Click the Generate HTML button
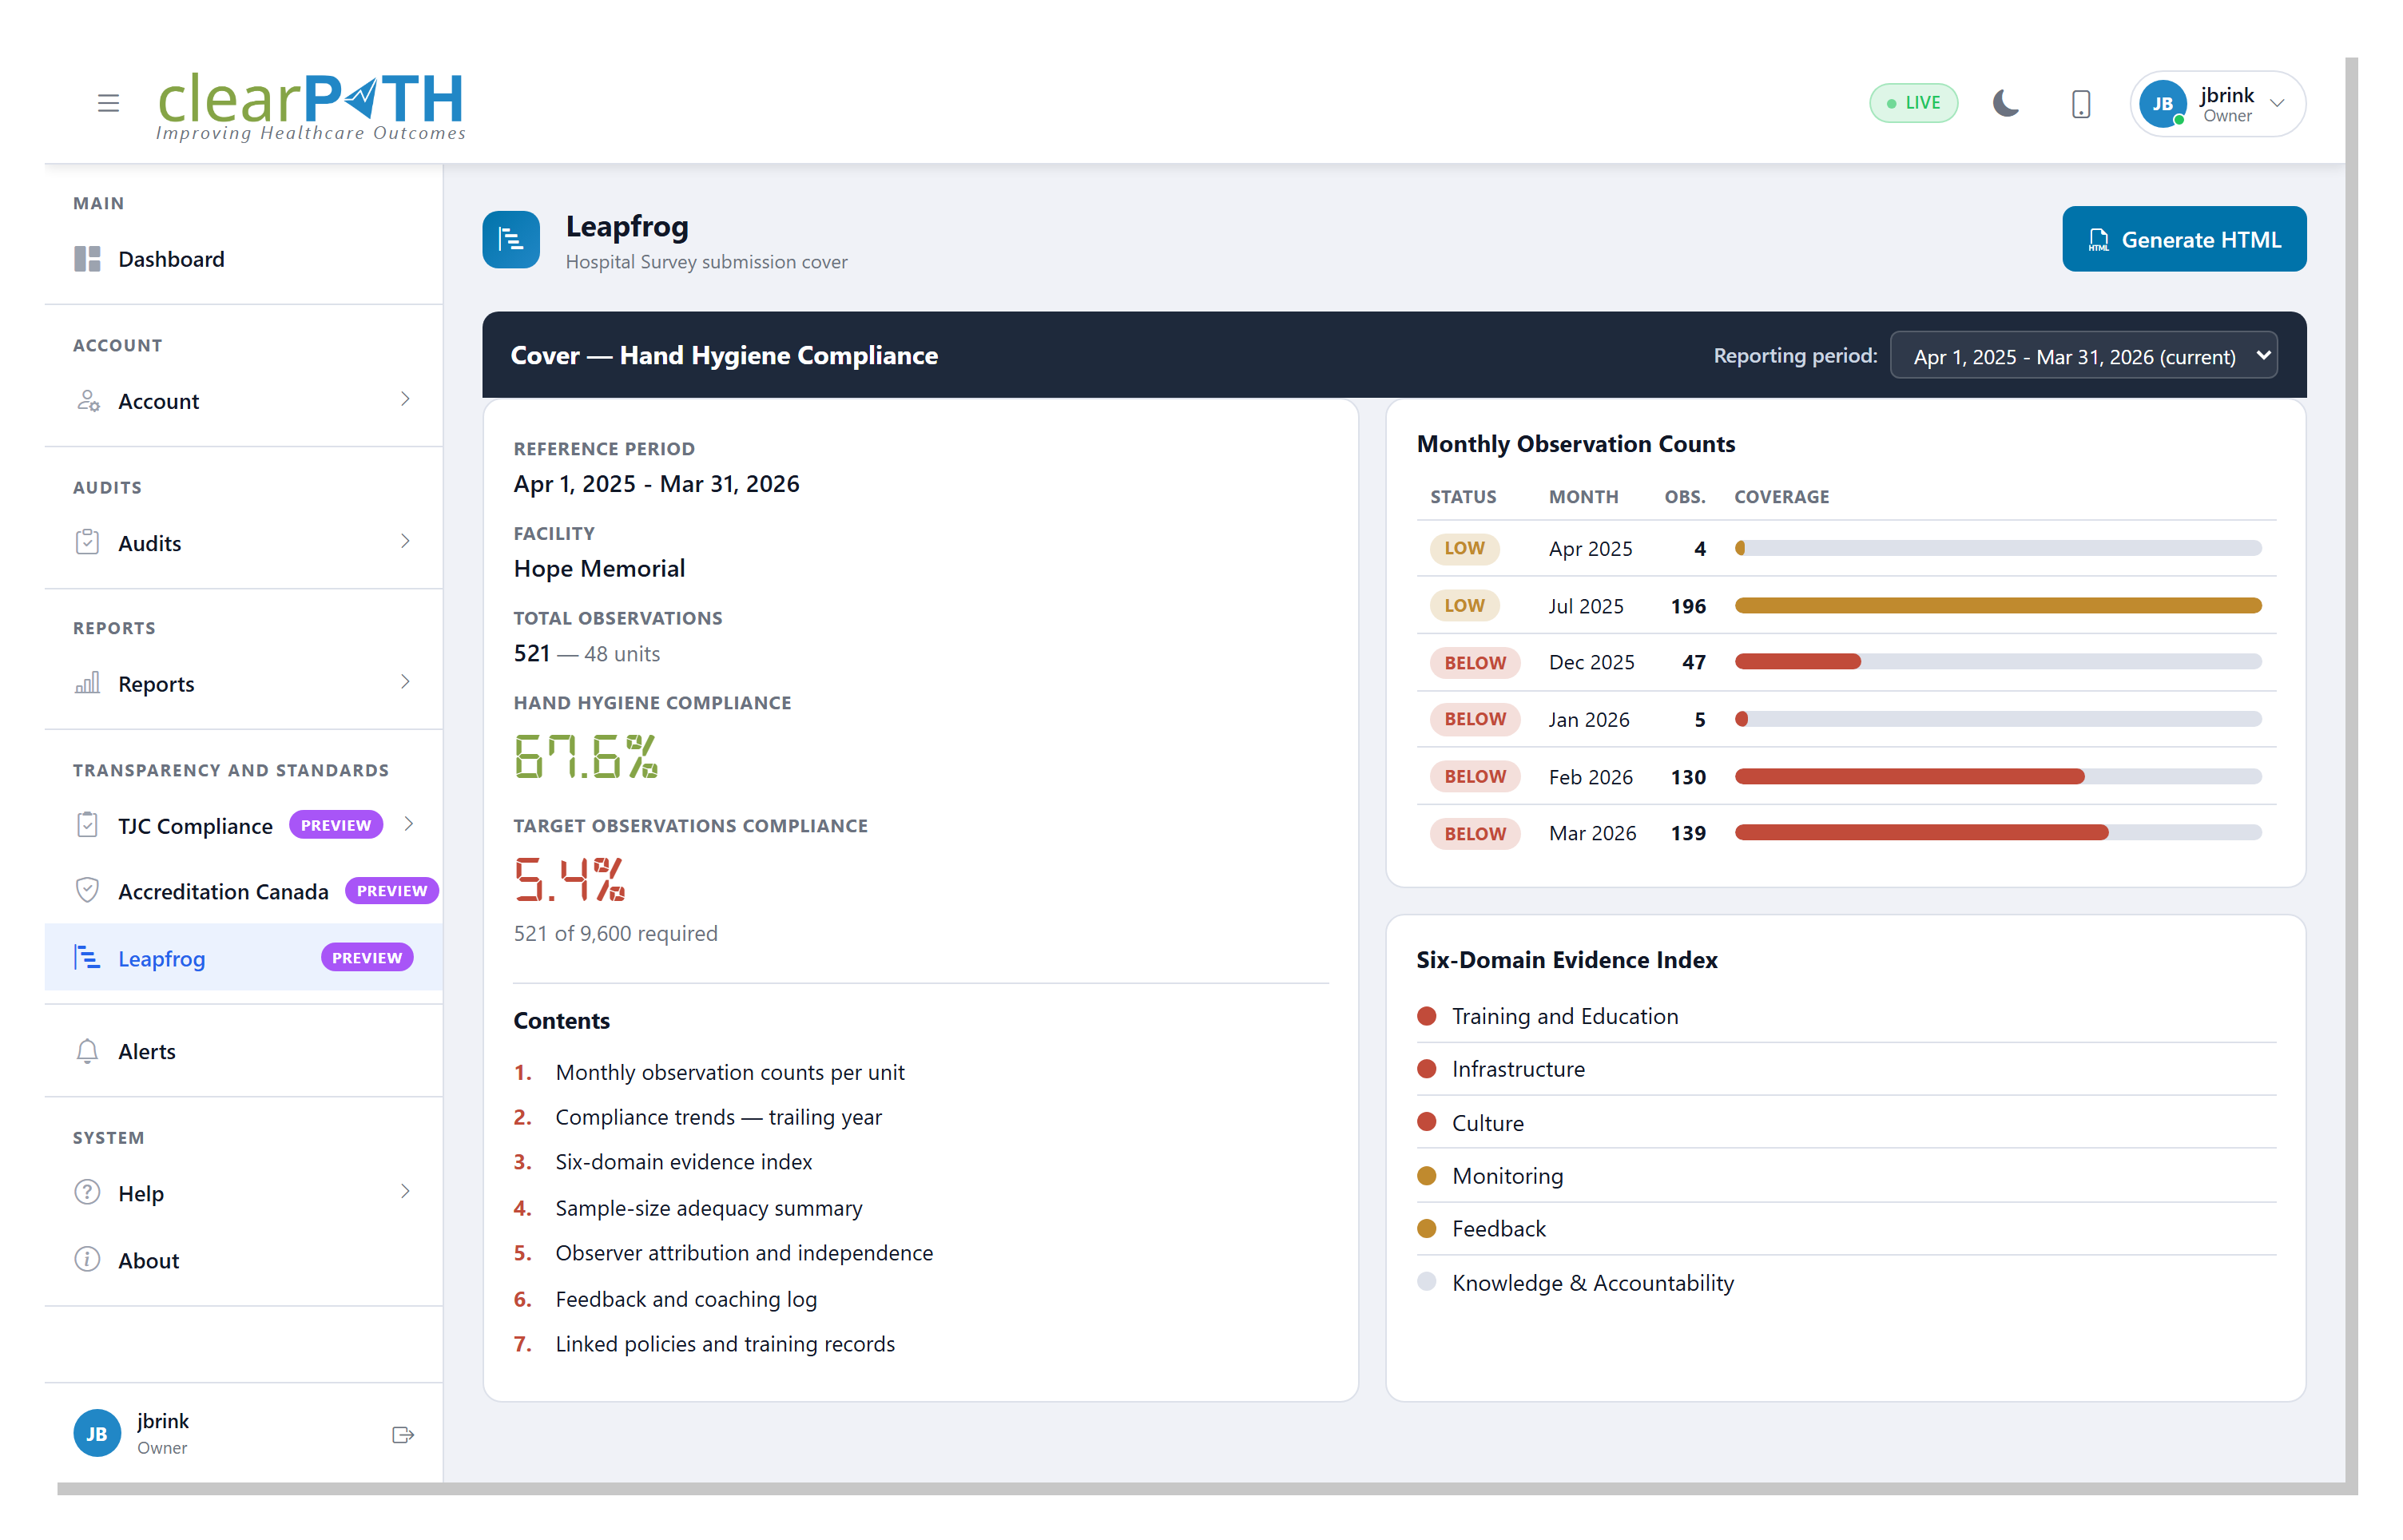Viewport: 2403px width, 1540px height. point(2183,239)
